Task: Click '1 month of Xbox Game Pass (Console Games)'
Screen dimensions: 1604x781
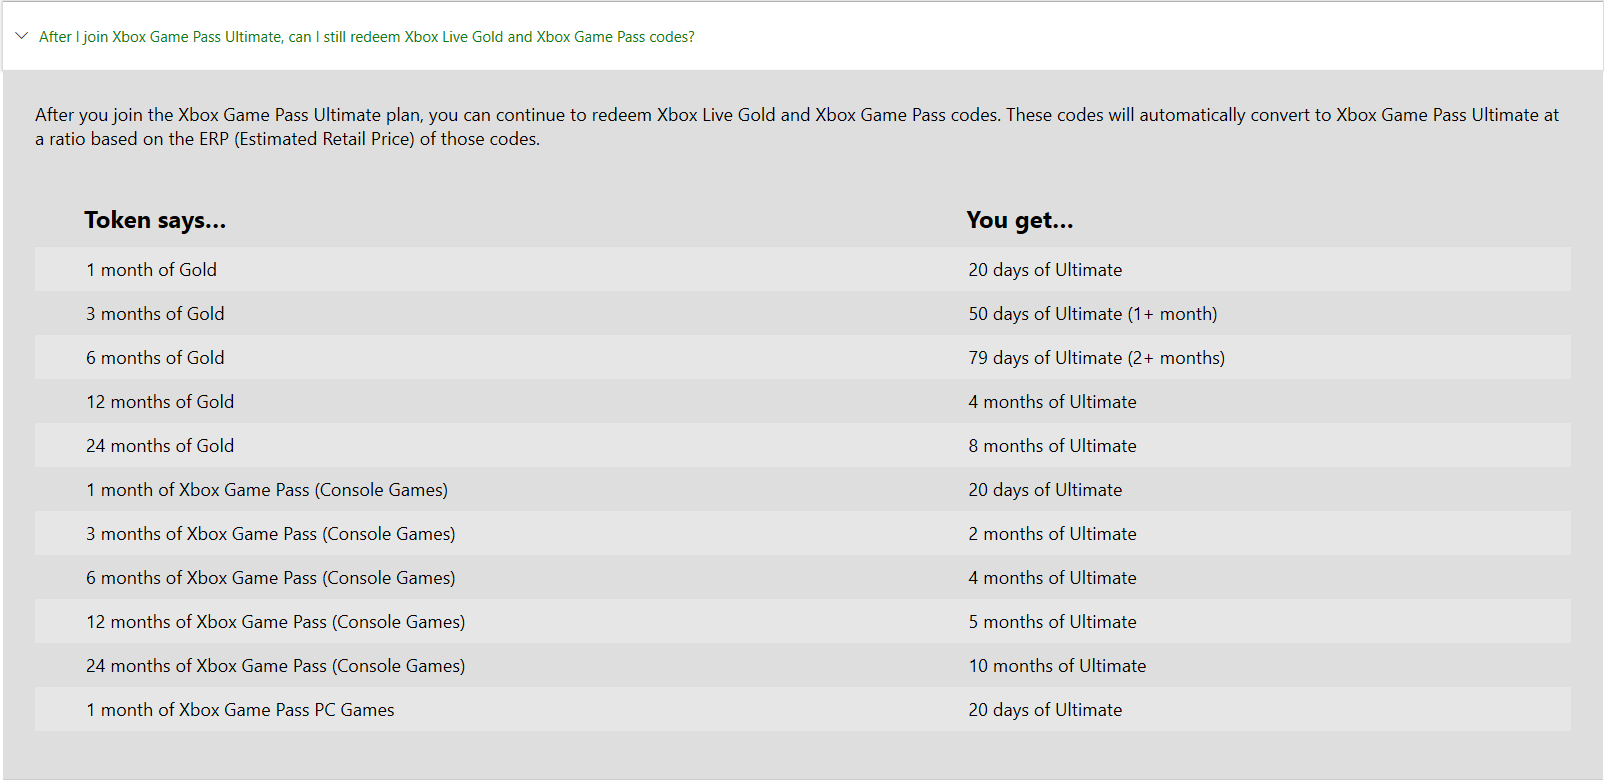Action: [267, 490]
